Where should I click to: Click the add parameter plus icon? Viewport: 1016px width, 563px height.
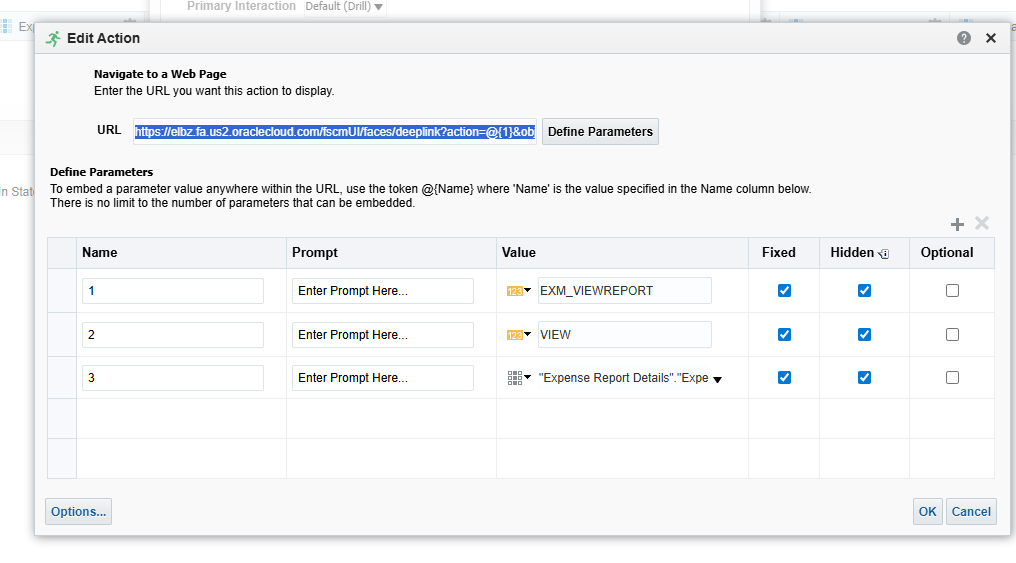click(957, 224)
